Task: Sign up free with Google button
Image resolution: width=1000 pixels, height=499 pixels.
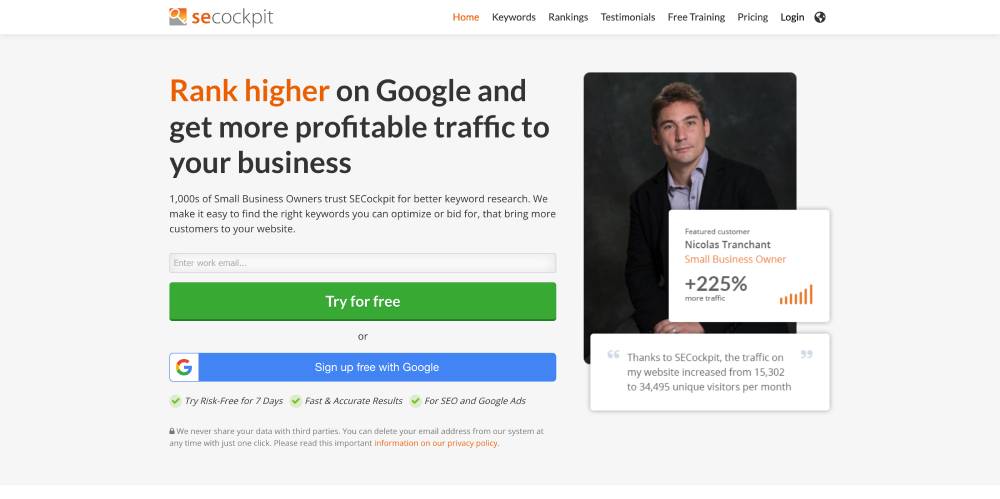Action: tap(376, 367)
